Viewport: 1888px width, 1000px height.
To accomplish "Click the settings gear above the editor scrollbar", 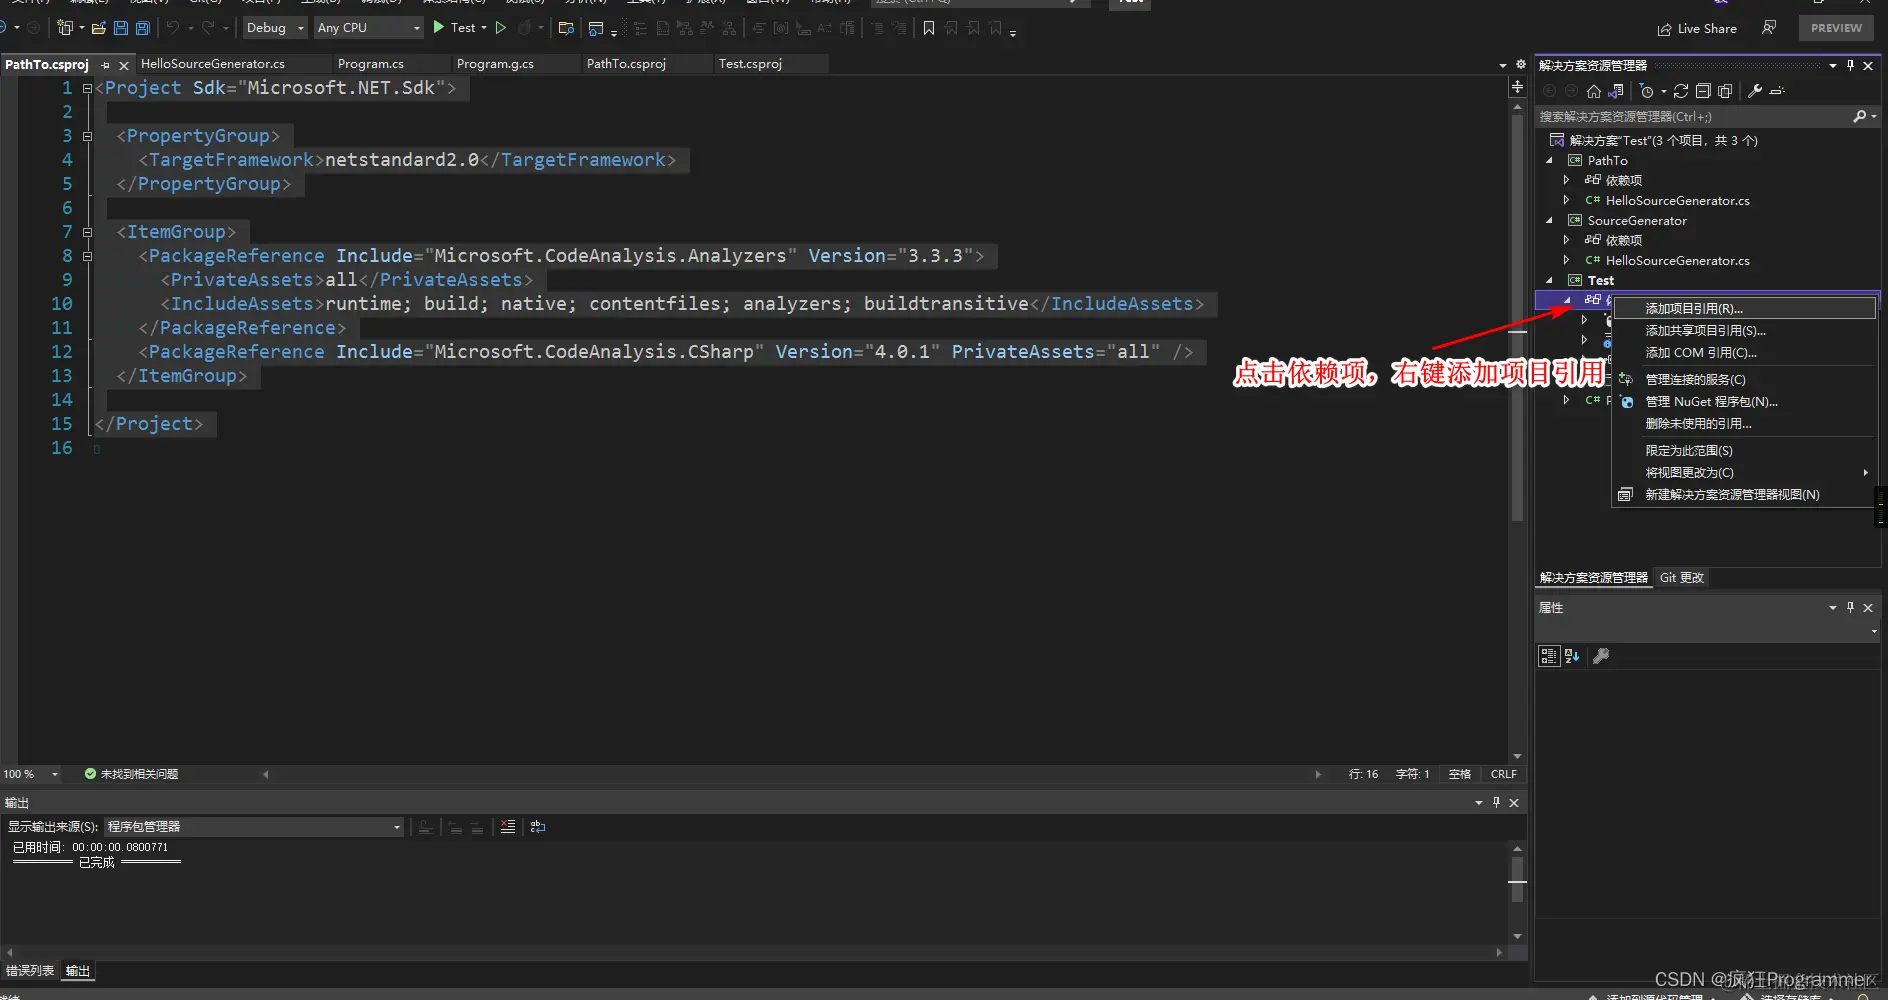I will pyautogui.click(x=1521, y=64).
